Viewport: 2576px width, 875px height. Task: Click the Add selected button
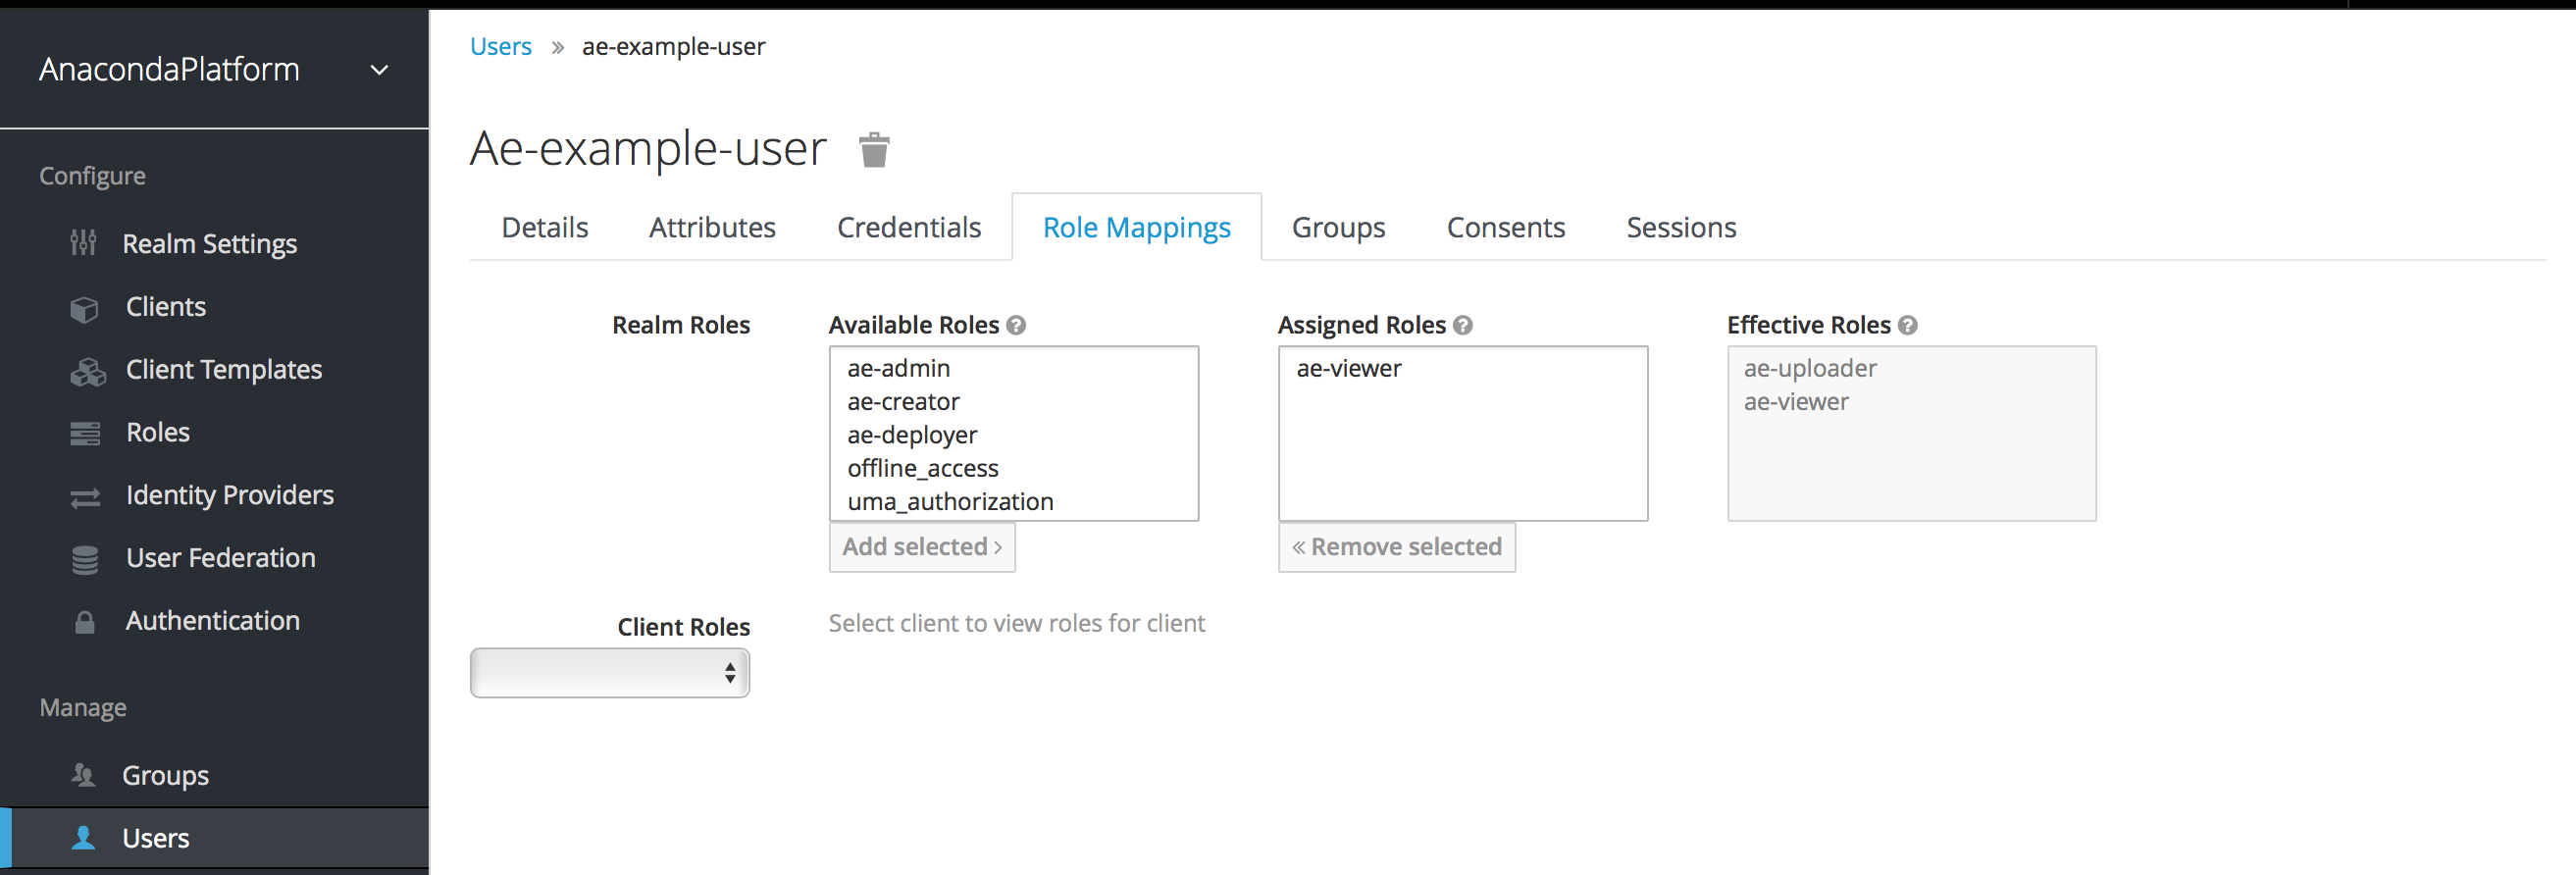[921, 547]
